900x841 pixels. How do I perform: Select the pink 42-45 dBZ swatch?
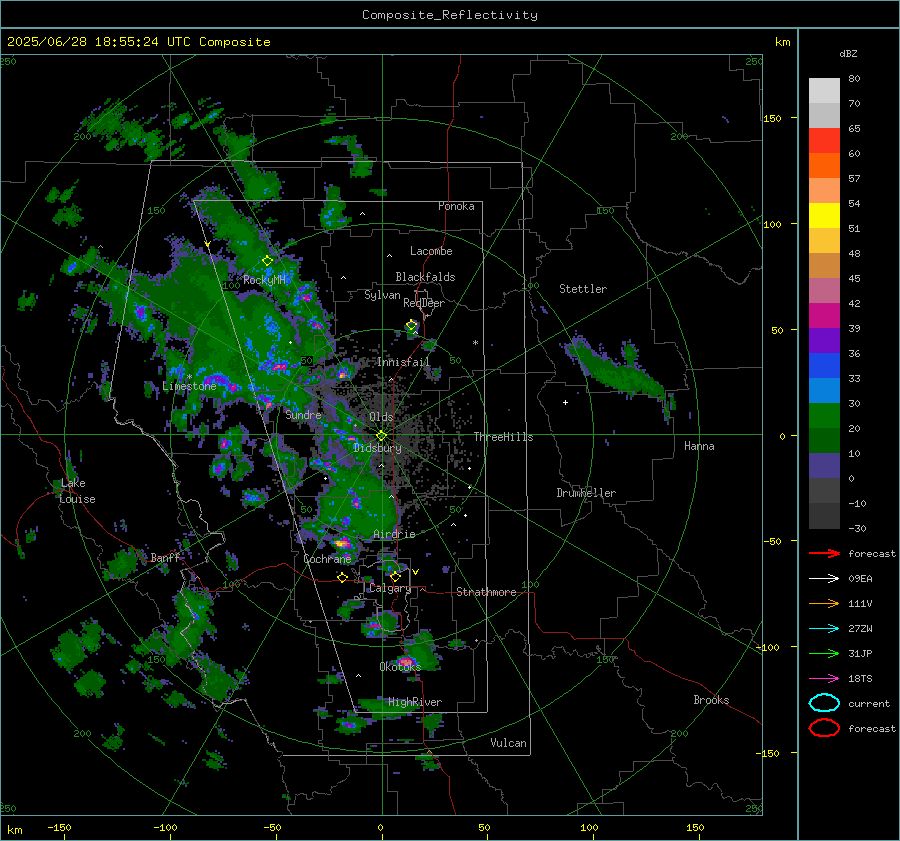tap(824, 291)
